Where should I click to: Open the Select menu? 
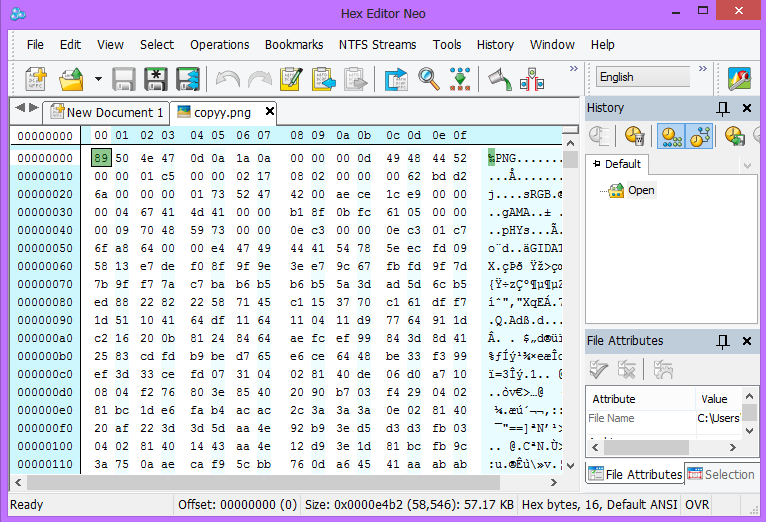coord(157,44)
